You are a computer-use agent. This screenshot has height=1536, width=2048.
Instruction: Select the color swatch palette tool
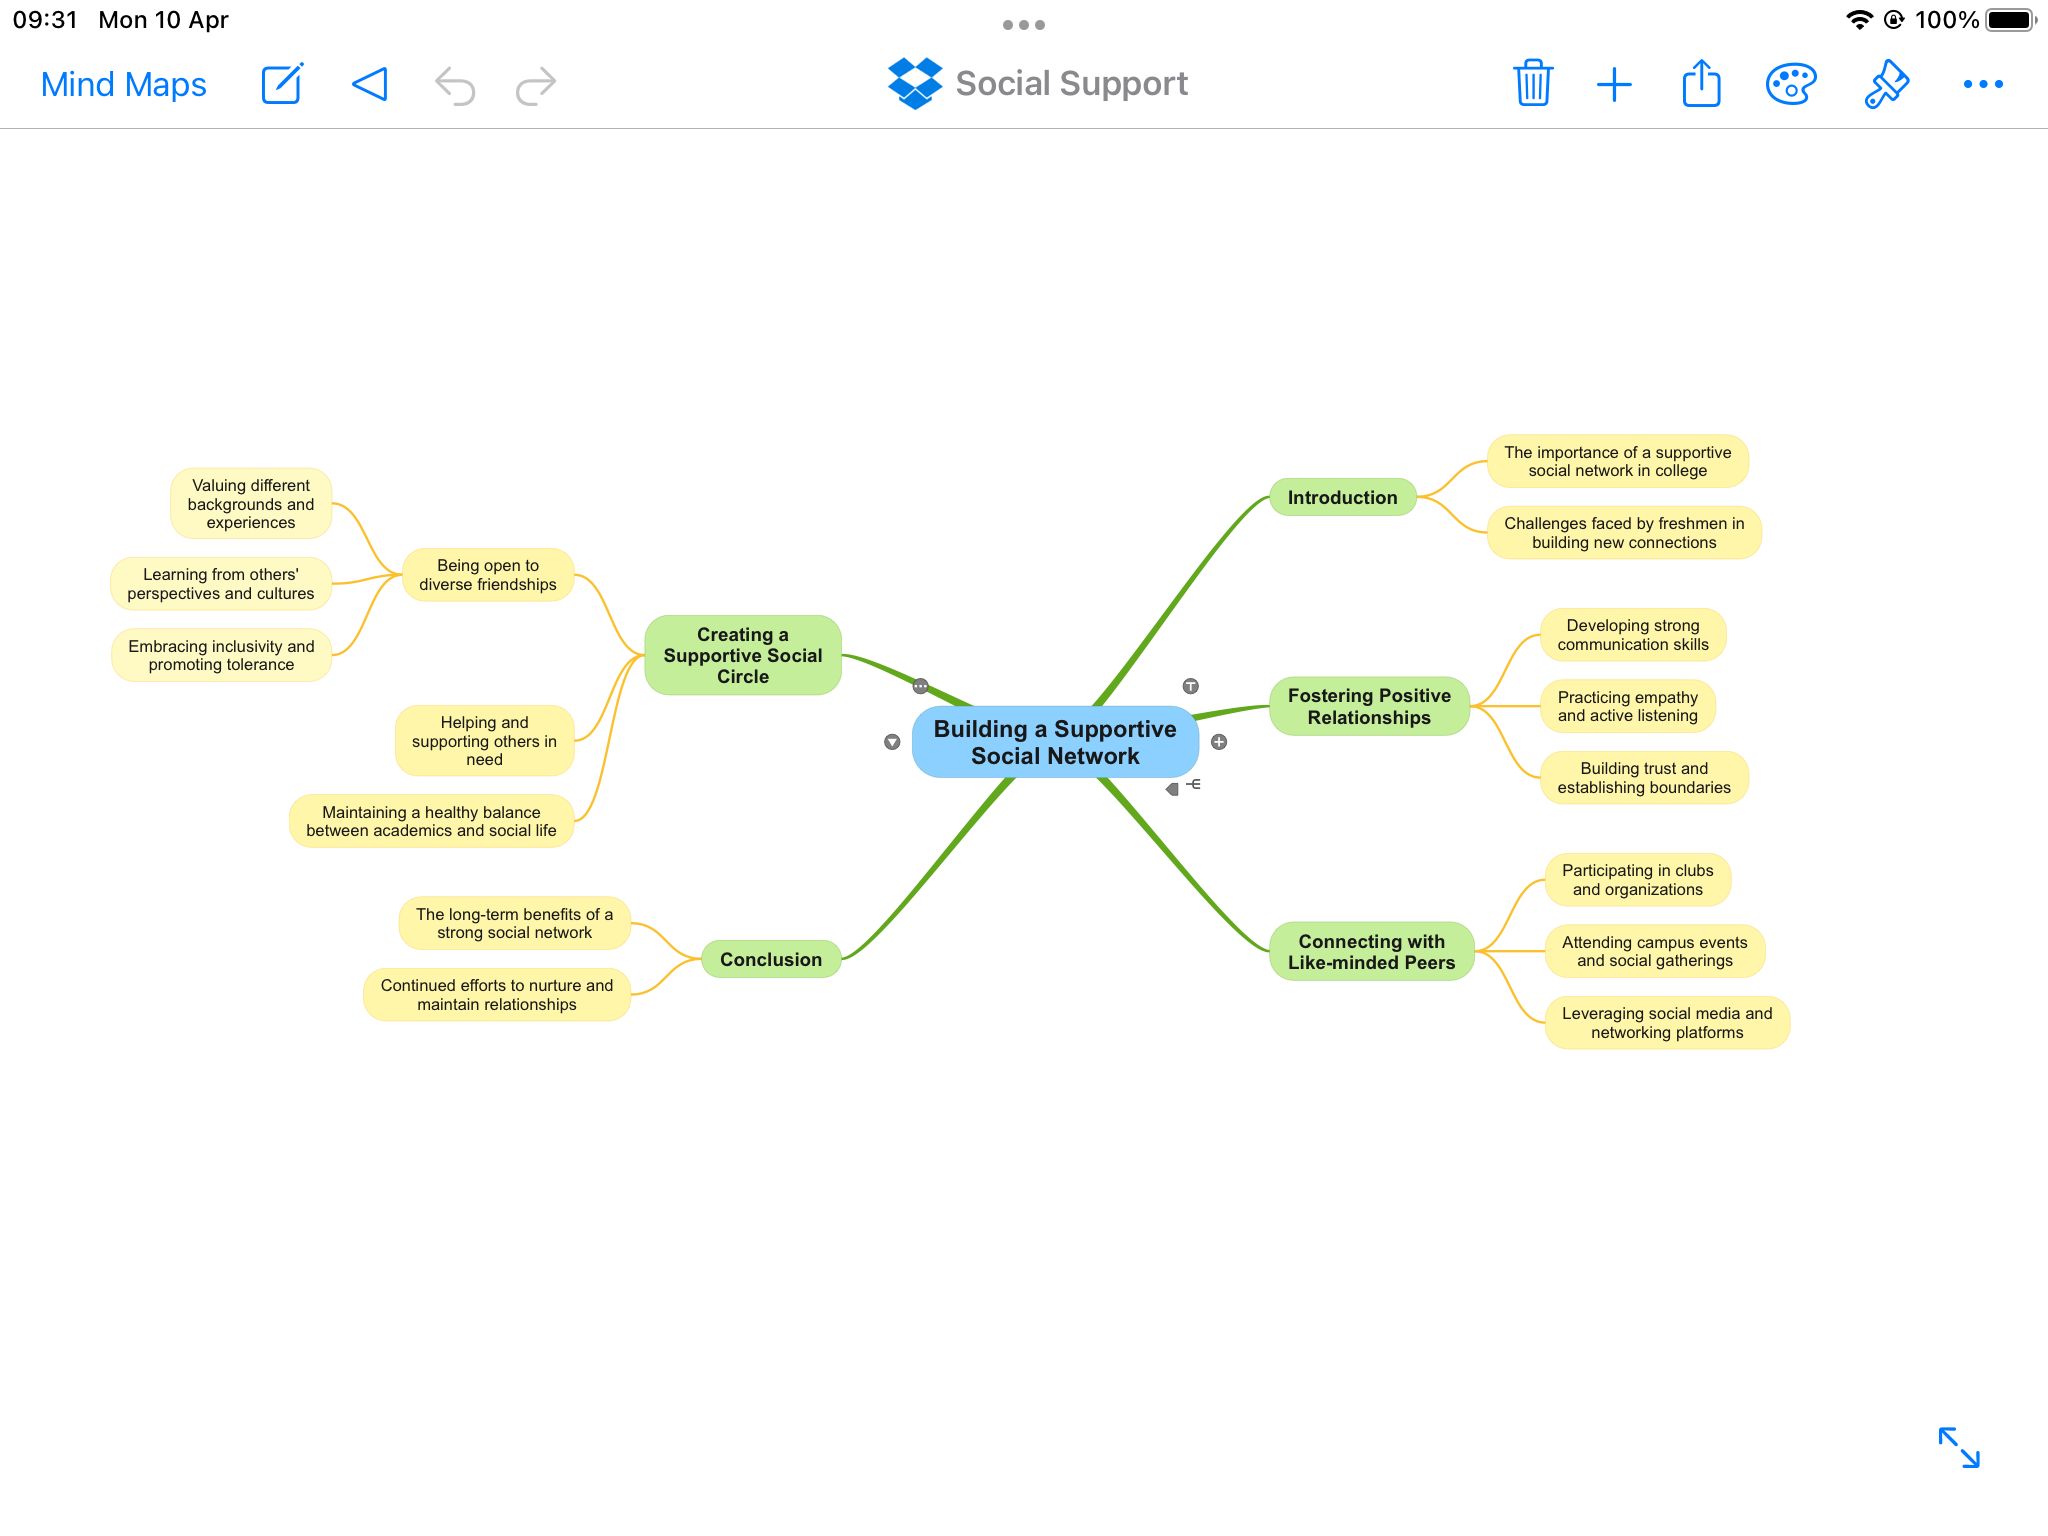[1792, 84]
